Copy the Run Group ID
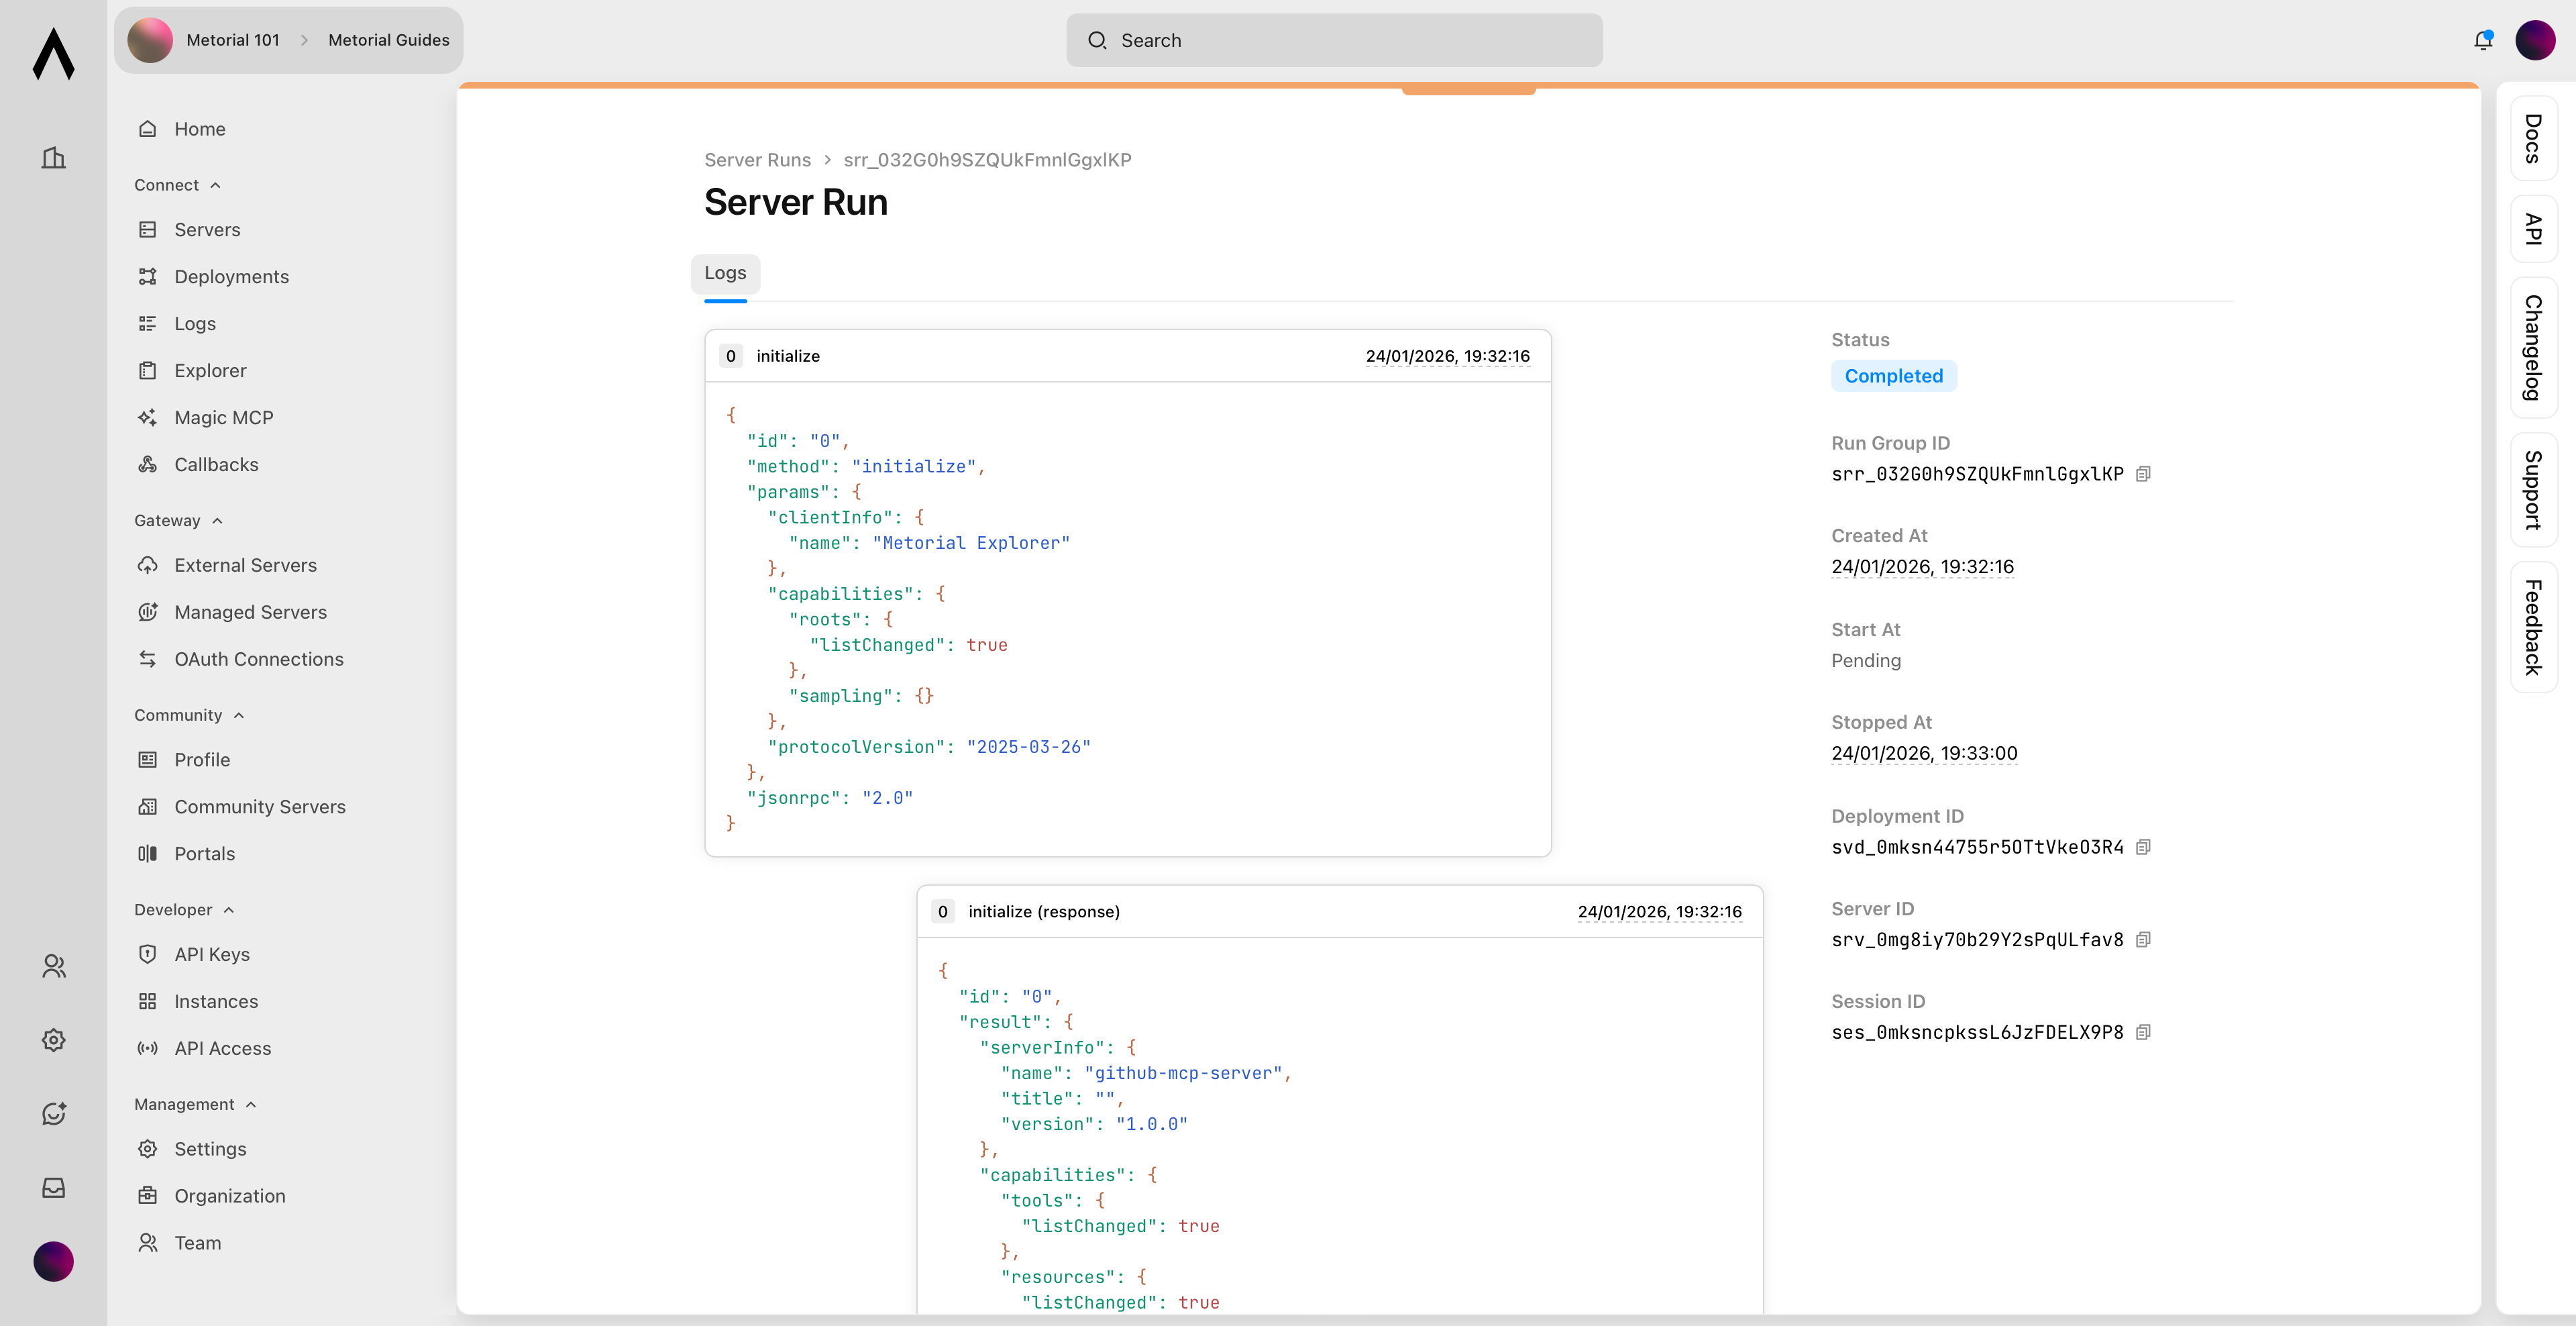Viewport: 2576px width, 1326px height. coord(2143,474)
